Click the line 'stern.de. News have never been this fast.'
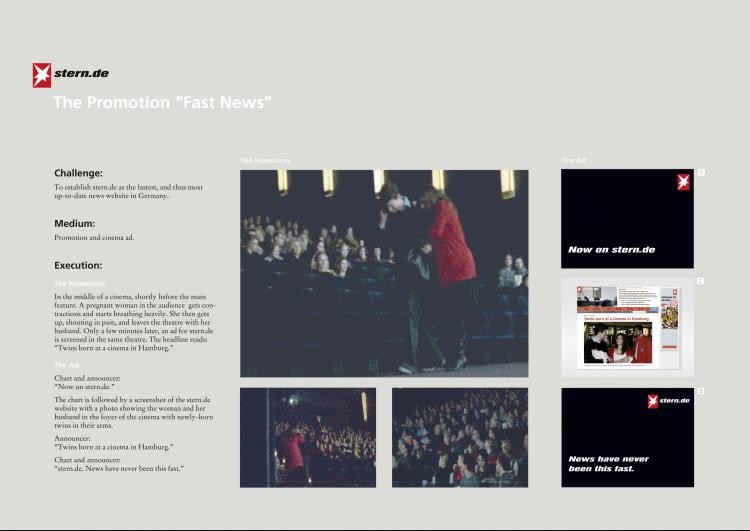 coord(119,469)
